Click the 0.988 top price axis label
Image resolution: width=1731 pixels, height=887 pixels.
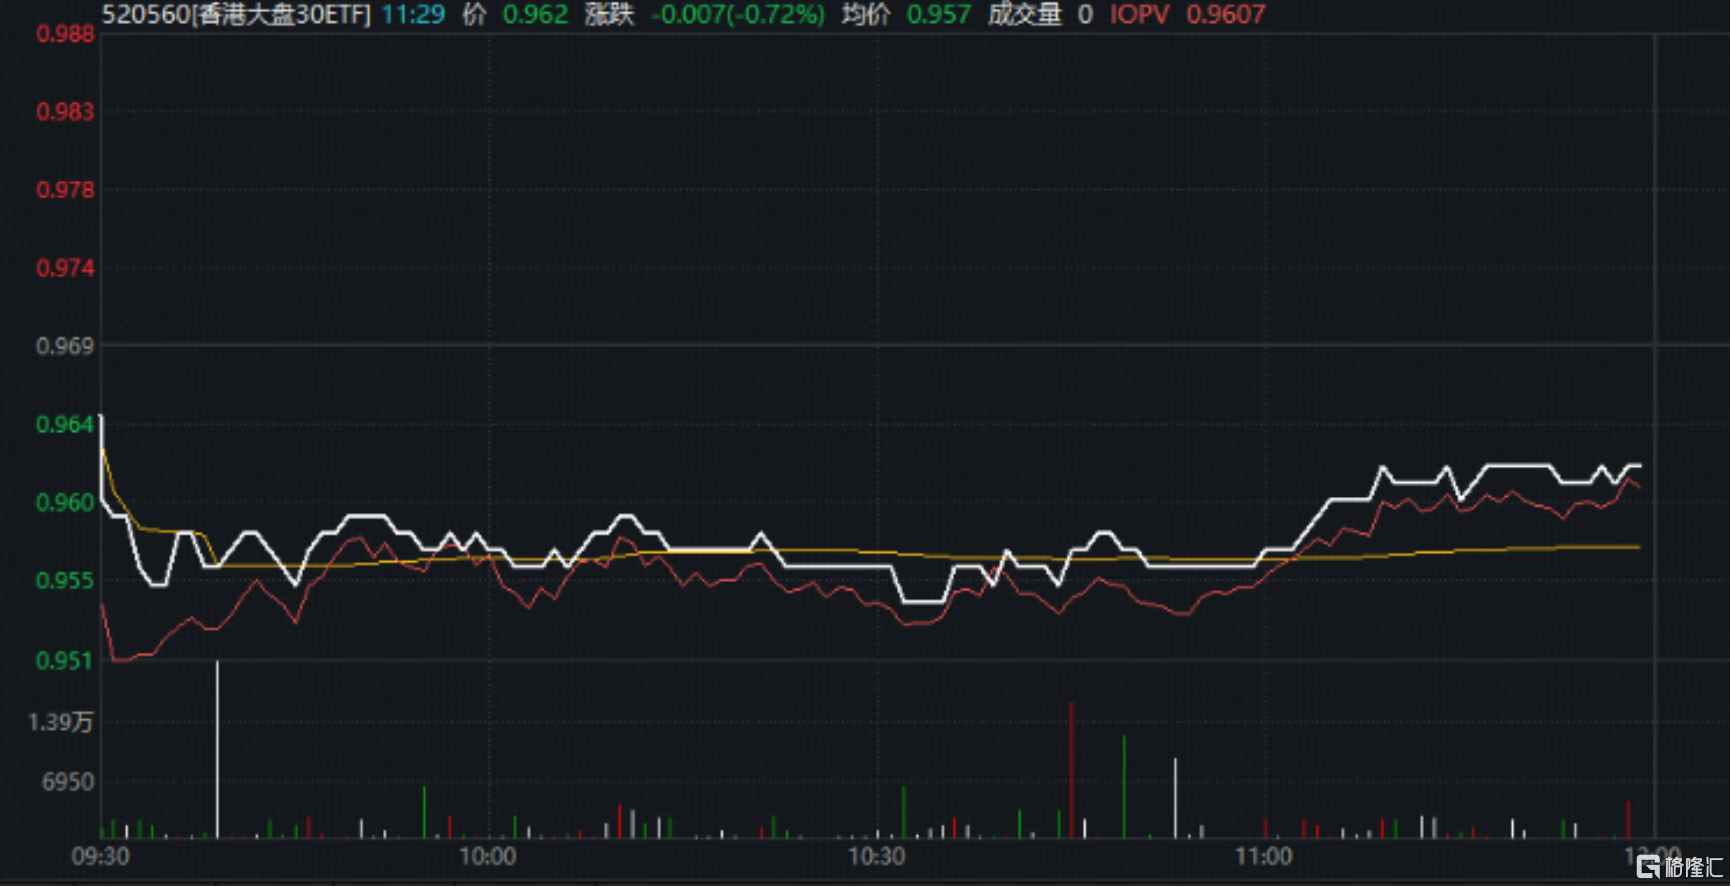(65, 34)
